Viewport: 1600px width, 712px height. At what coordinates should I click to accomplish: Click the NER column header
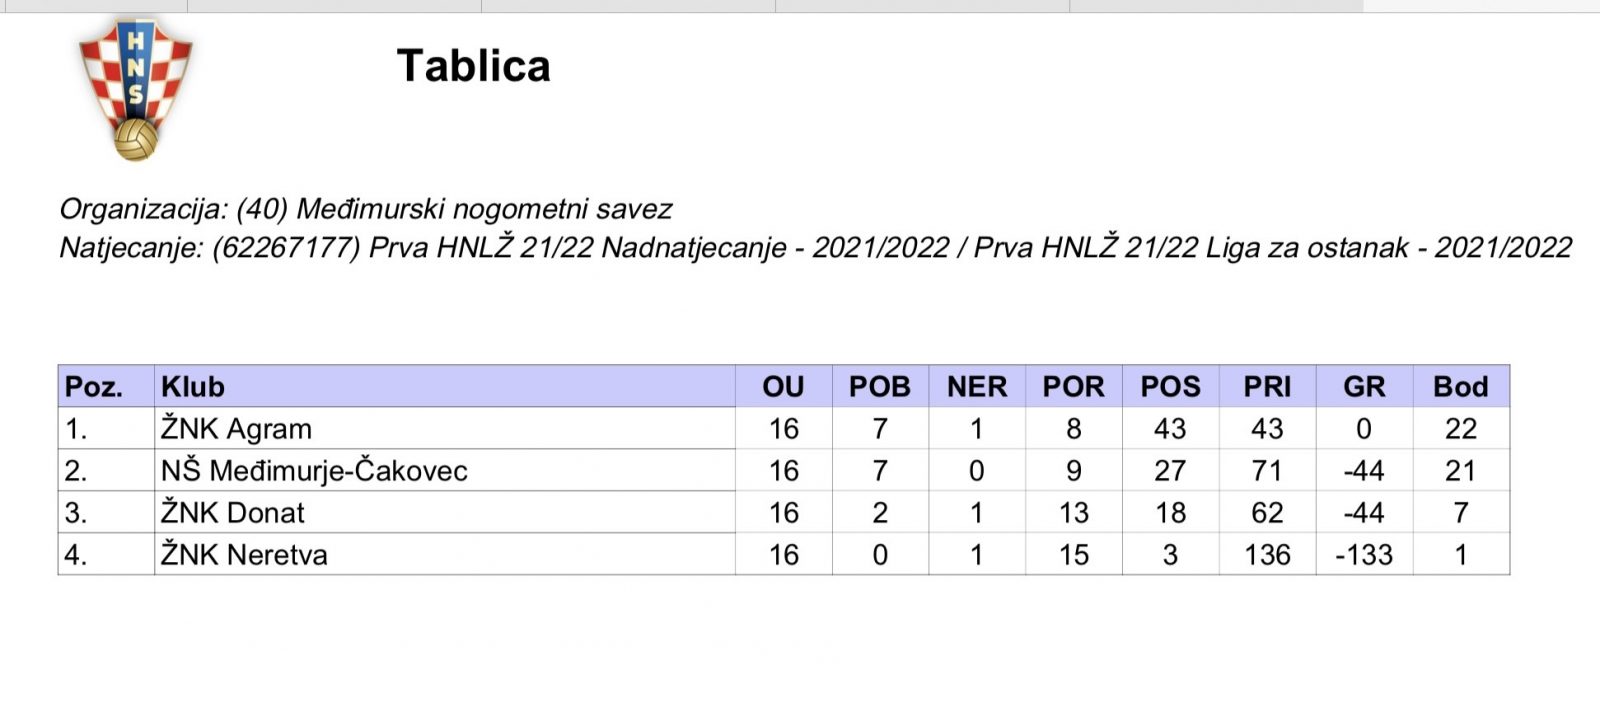[977, 387]
